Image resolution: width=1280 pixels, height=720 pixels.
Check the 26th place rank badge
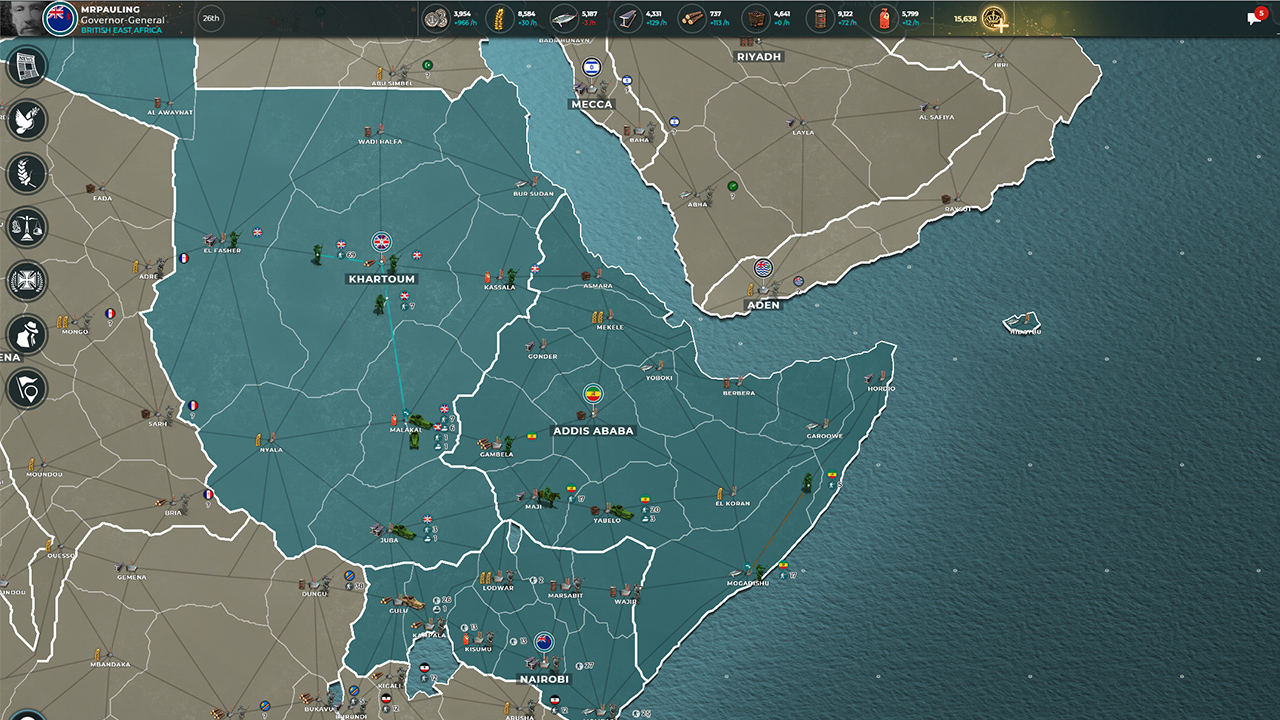pyautogui.click(x=210, y=18)
